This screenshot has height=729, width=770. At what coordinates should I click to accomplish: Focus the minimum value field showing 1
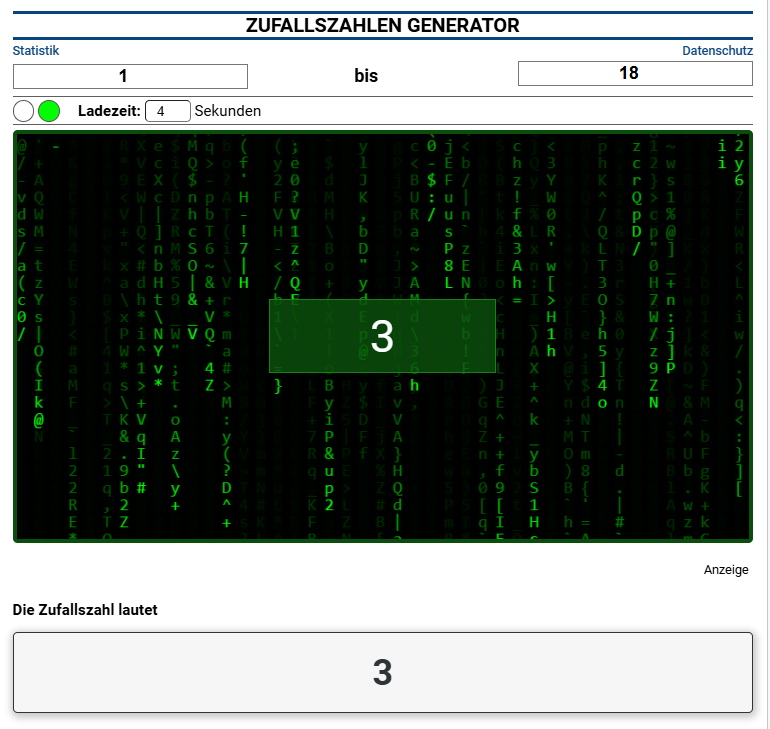(x=130, y=76)
